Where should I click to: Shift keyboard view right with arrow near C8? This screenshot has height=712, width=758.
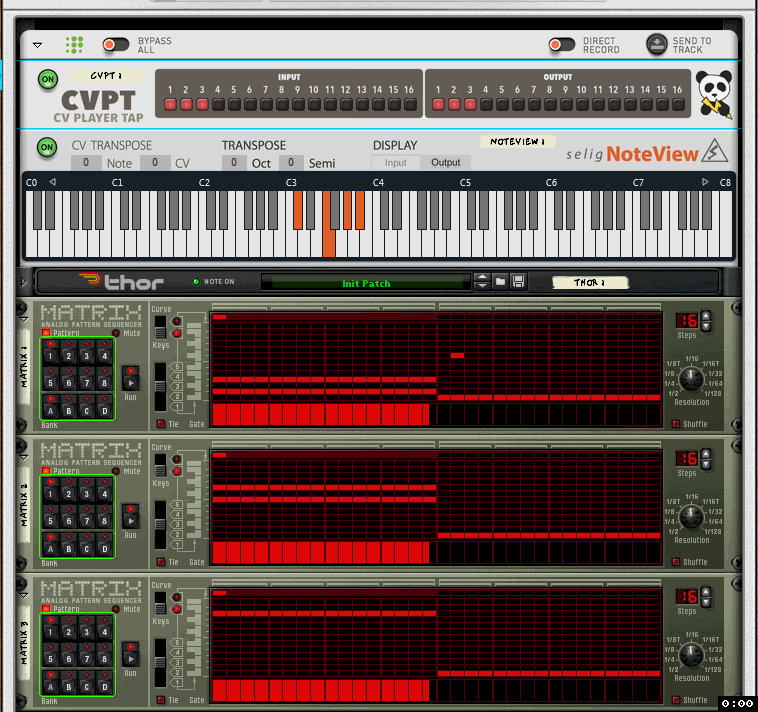click(705, 182)
